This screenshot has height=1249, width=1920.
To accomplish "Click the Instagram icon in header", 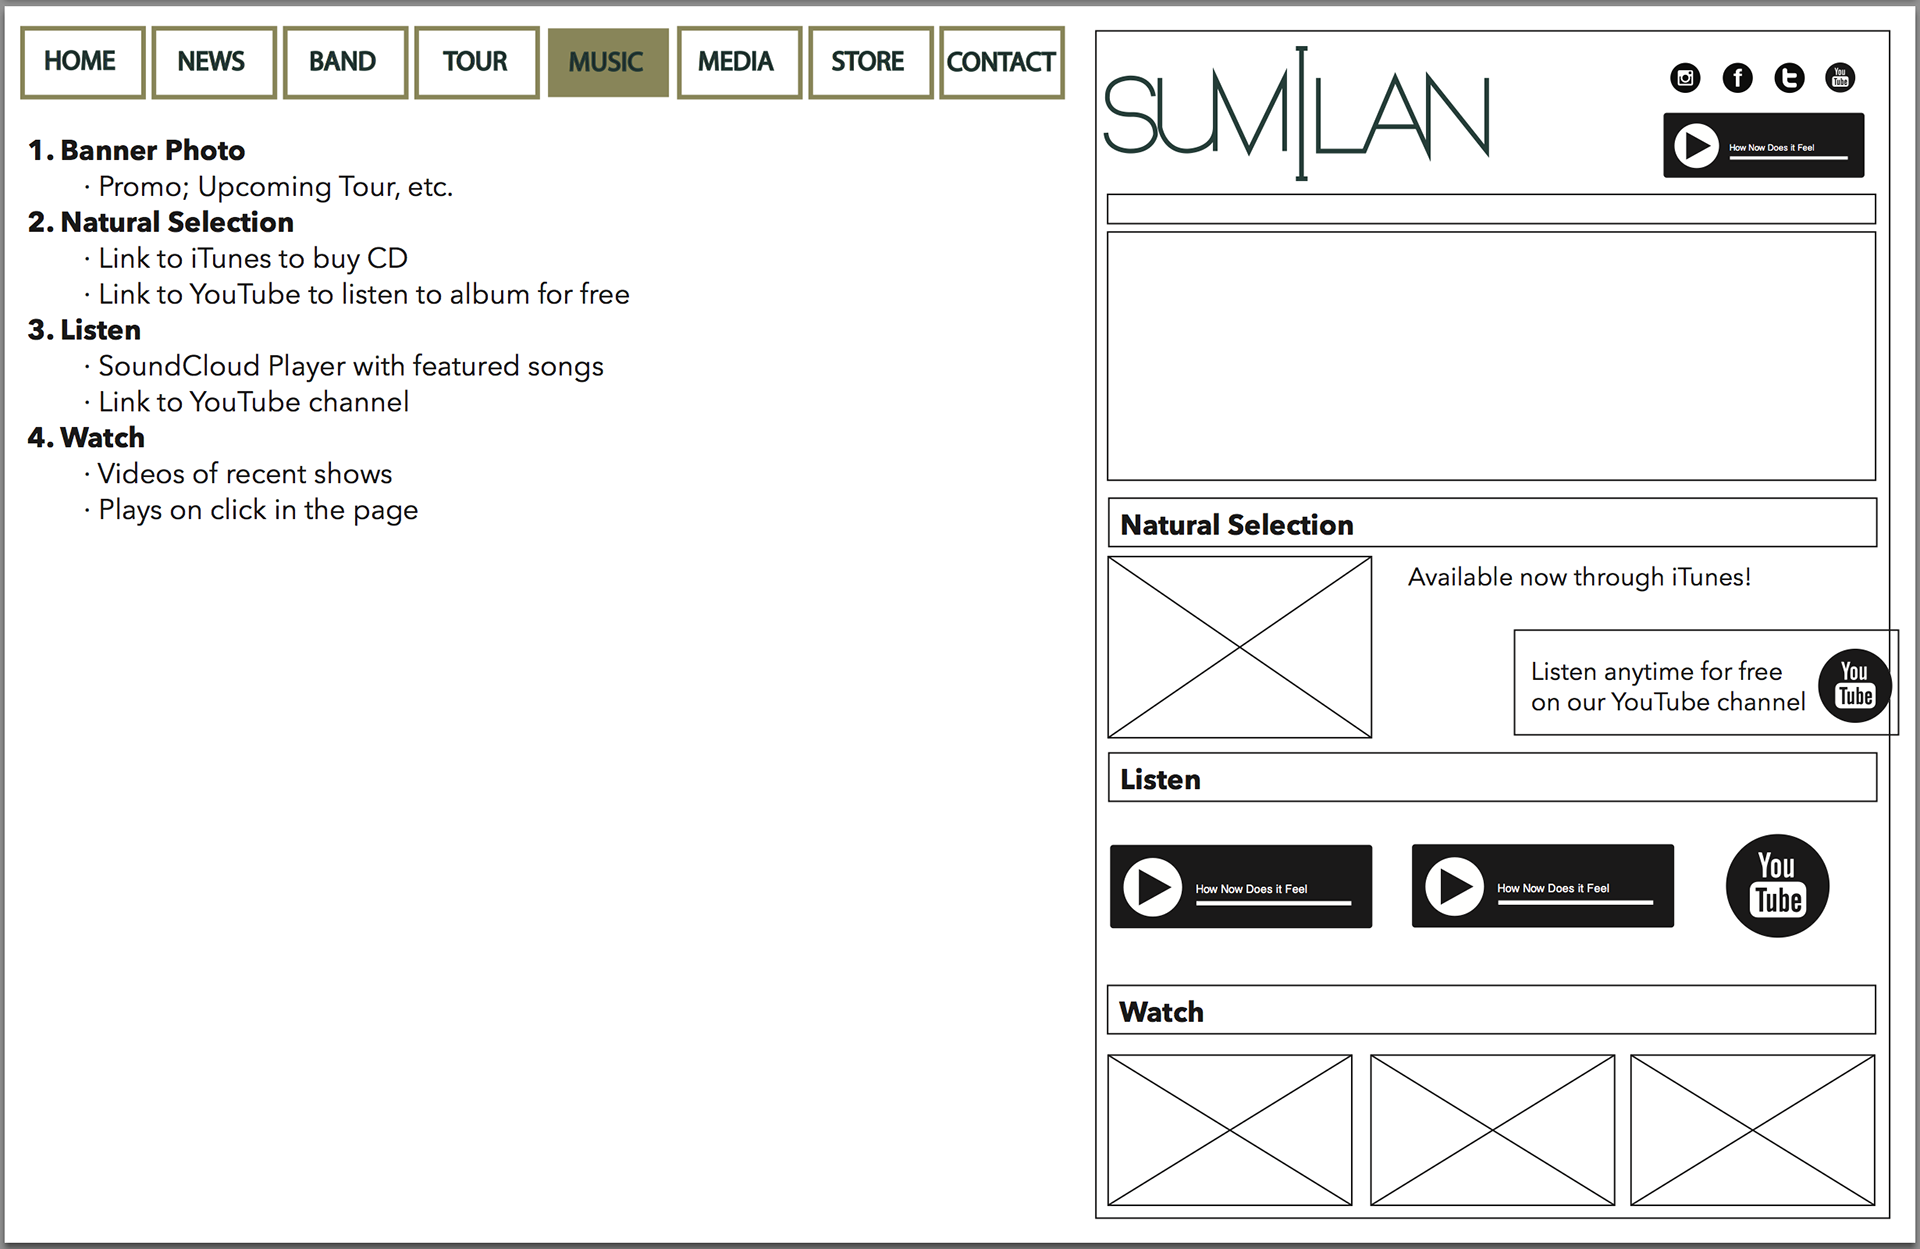I will pos(1685,78).
